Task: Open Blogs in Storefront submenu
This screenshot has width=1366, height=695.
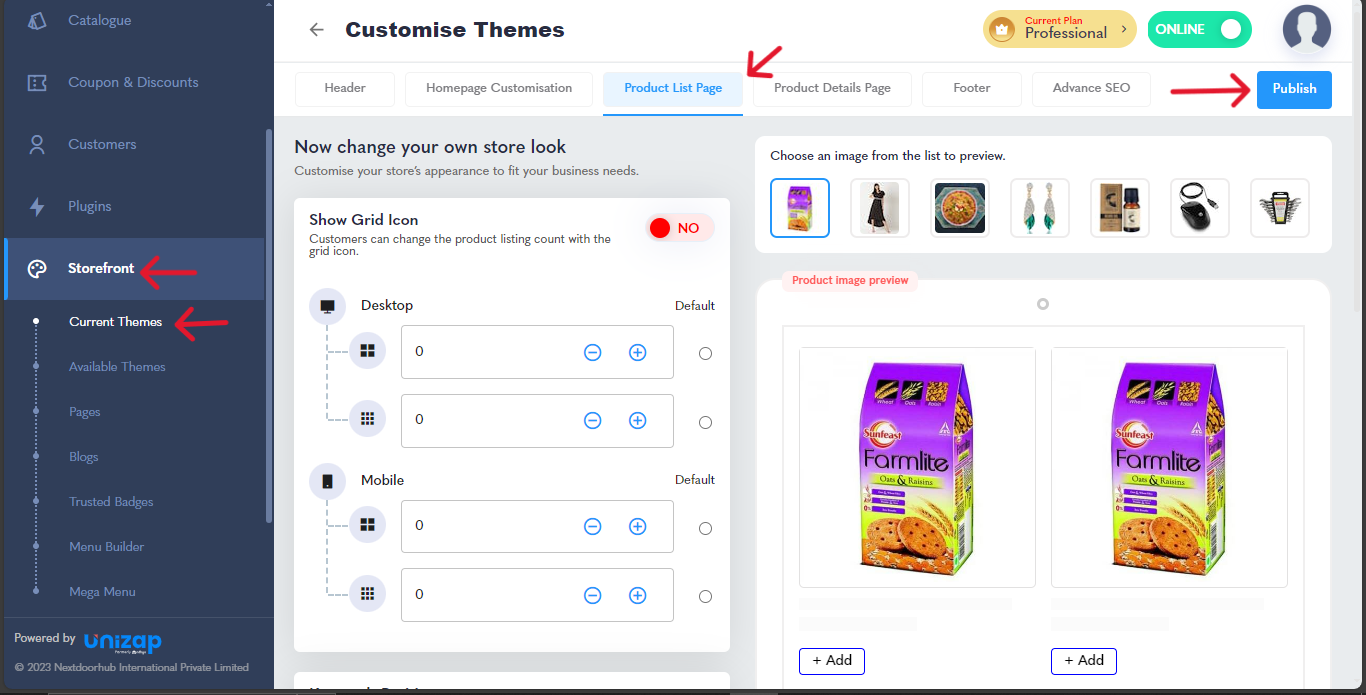Action: [x=84, y=457]
